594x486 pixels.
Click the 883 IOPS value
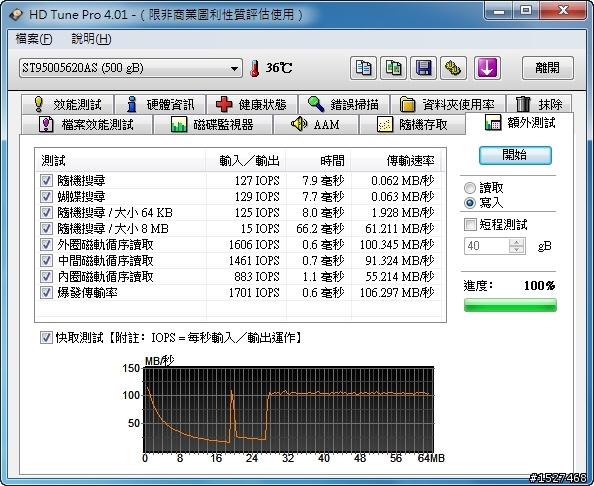pos(257,277)
